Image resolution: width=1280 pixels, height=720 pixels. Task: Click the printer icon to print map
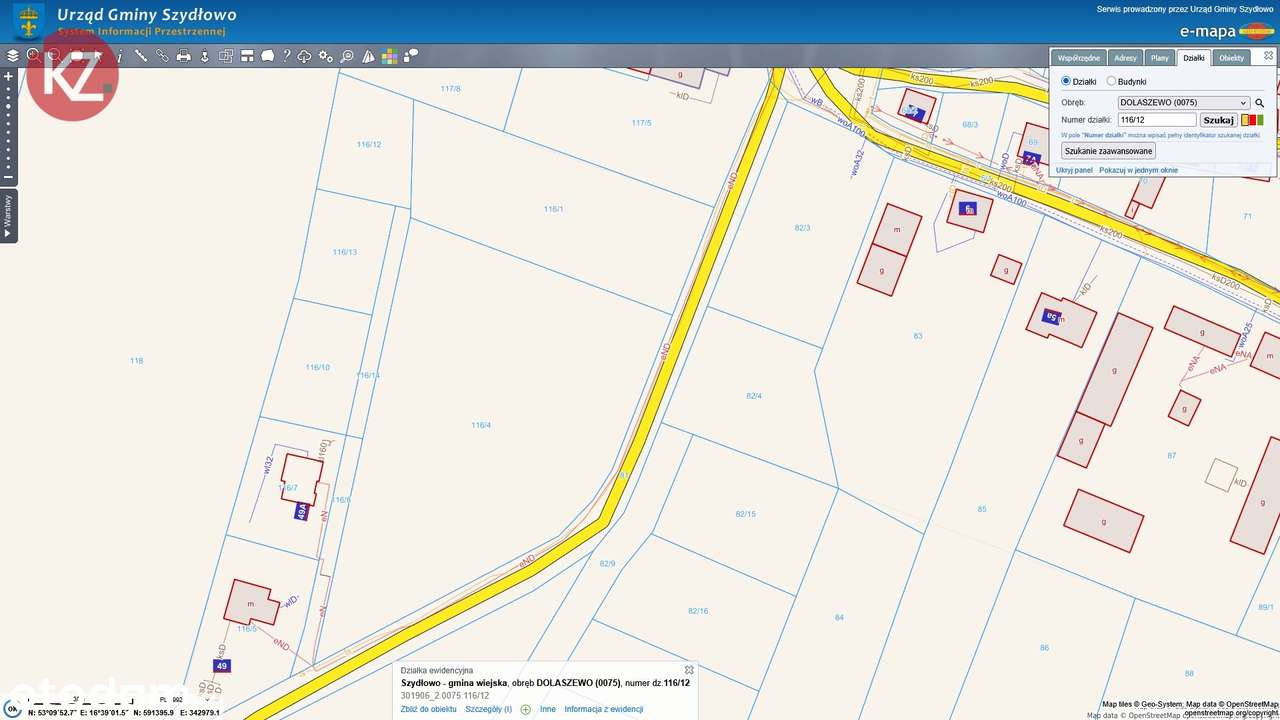[184, 56]
